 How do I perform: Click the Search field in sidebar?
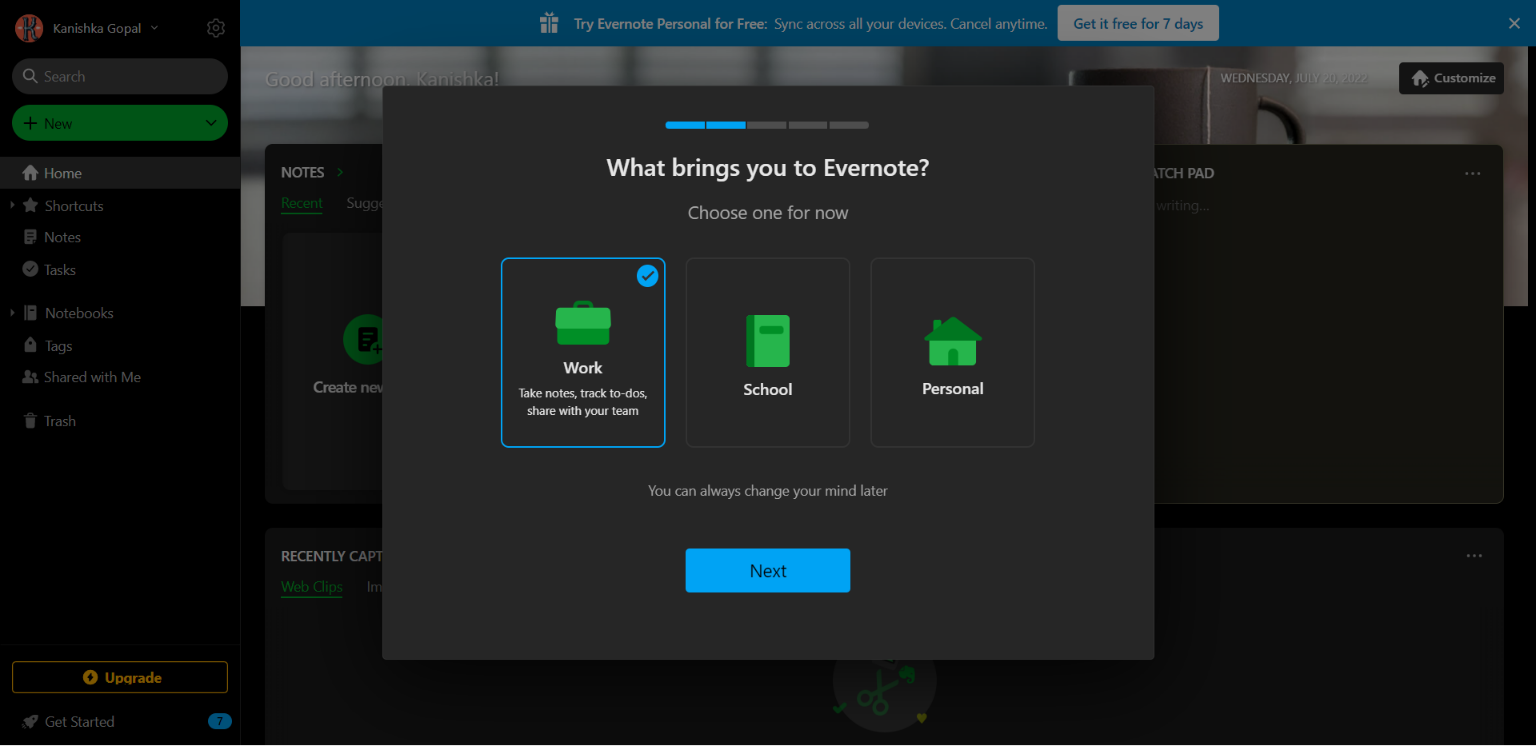[x=120, y=76]
